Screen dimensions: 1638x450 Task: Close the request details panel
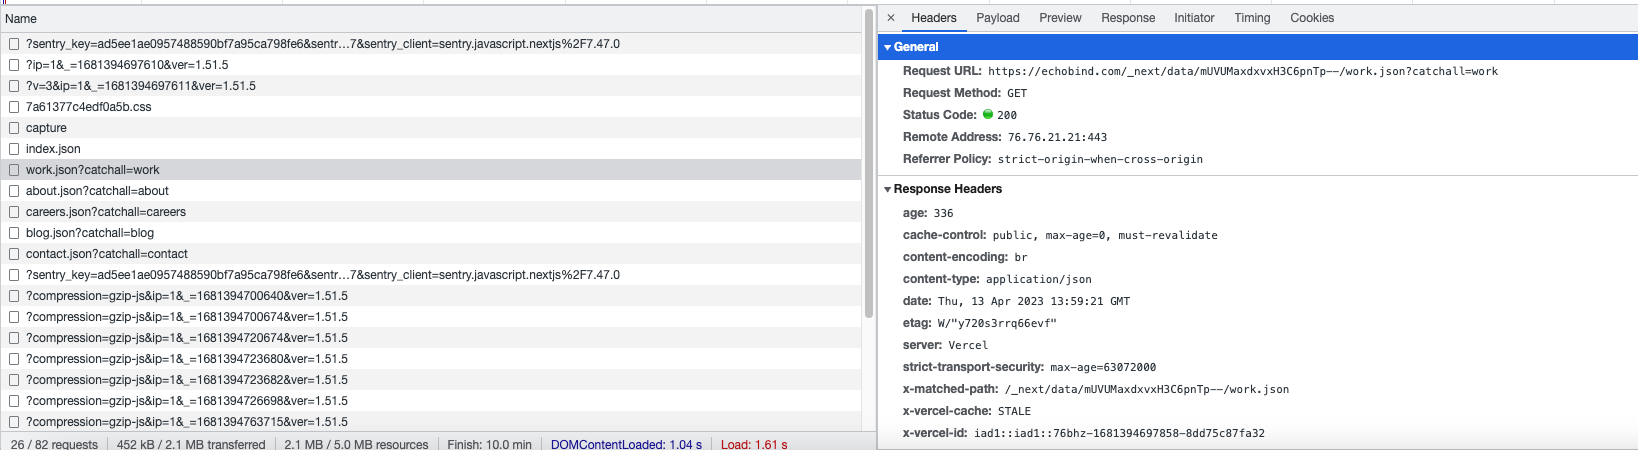[891, 18]
